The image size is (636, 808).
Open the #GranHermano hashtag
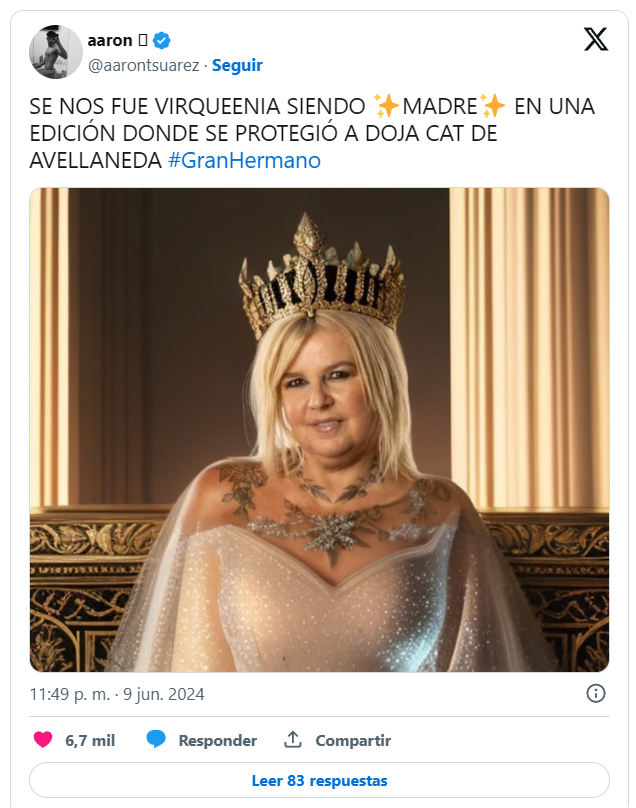click(244, 161)
